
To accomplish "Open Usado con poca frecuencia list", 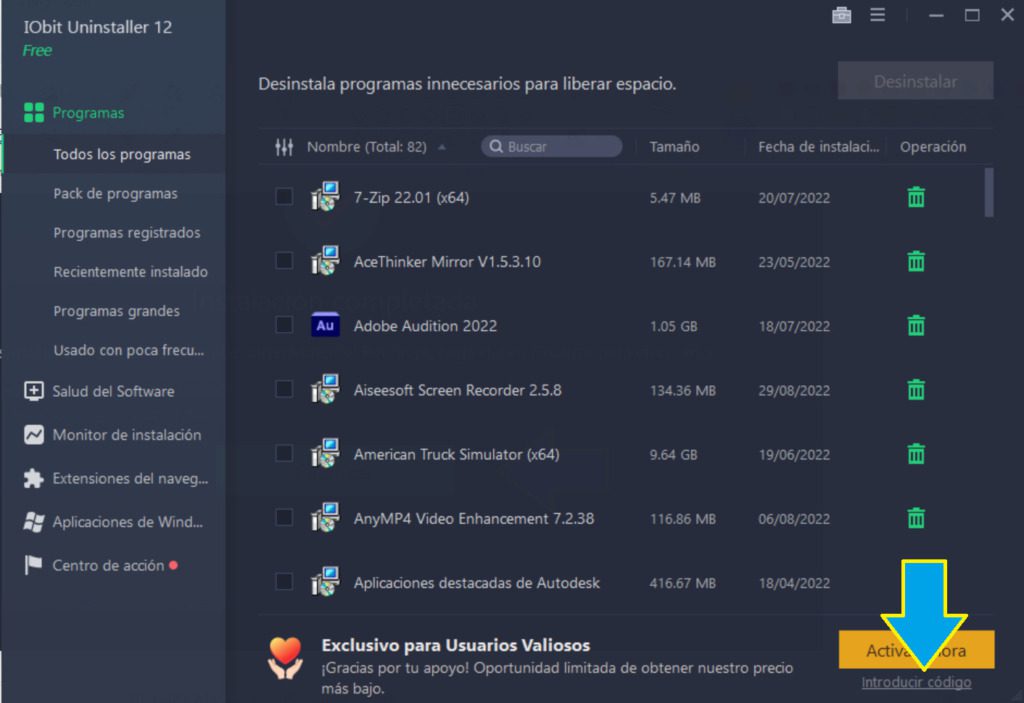I will click(x=129, y=350).
